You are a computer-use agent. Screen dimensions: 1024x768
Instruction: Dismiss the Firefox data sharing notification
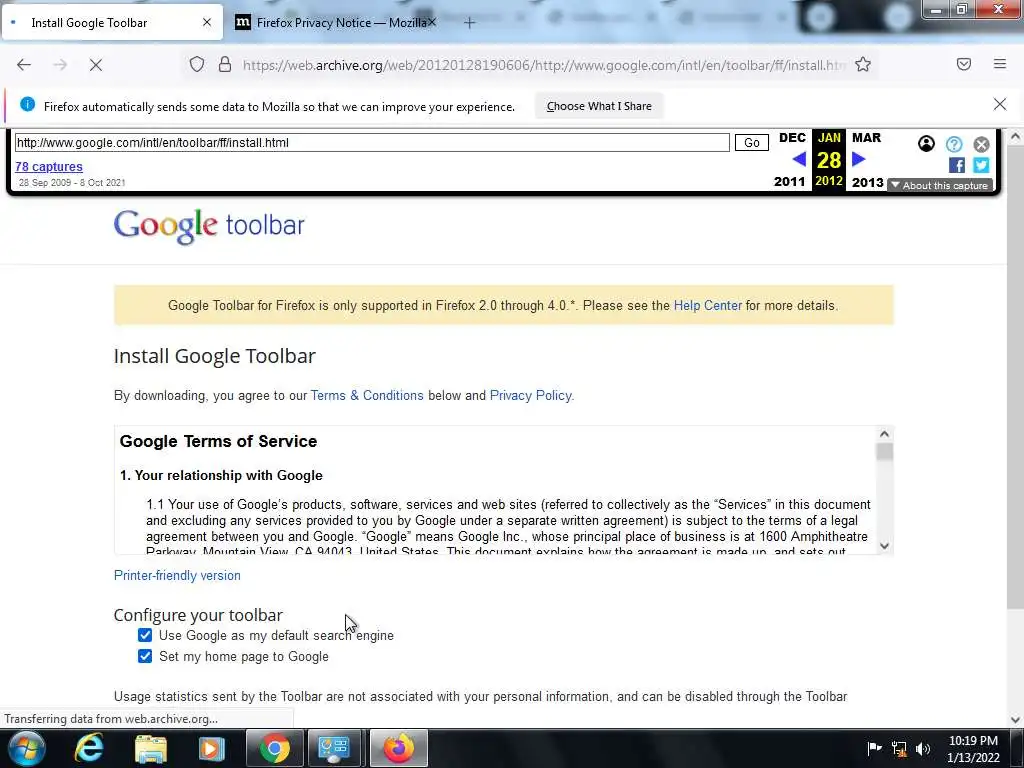click(999, 104)
